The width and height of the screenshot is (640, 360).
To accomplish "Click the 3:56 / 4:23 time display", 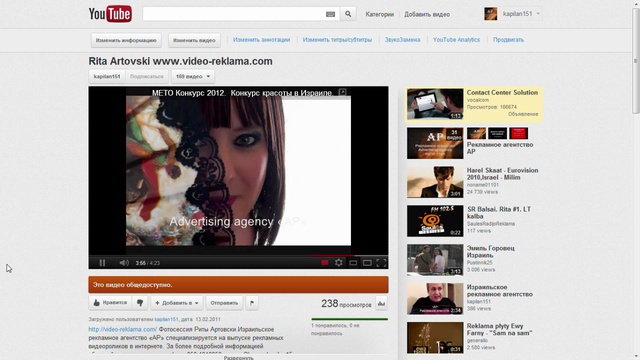I will tap(147, 263).
